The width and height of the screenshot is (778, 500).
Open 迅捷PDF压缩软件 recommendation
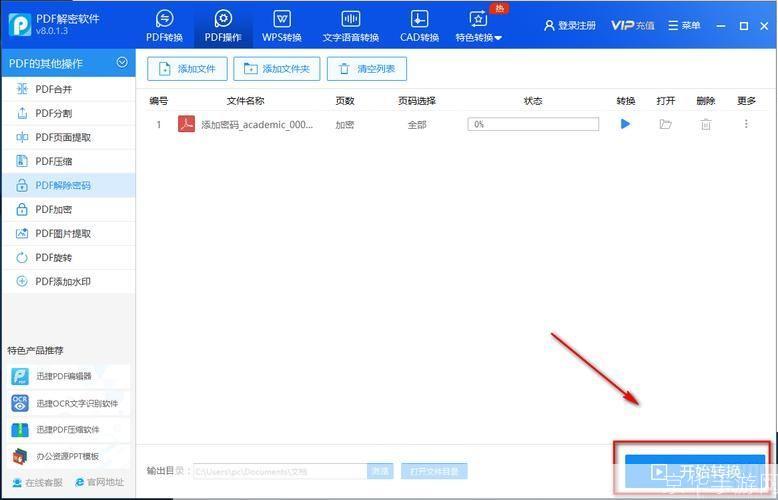[67, 430]
